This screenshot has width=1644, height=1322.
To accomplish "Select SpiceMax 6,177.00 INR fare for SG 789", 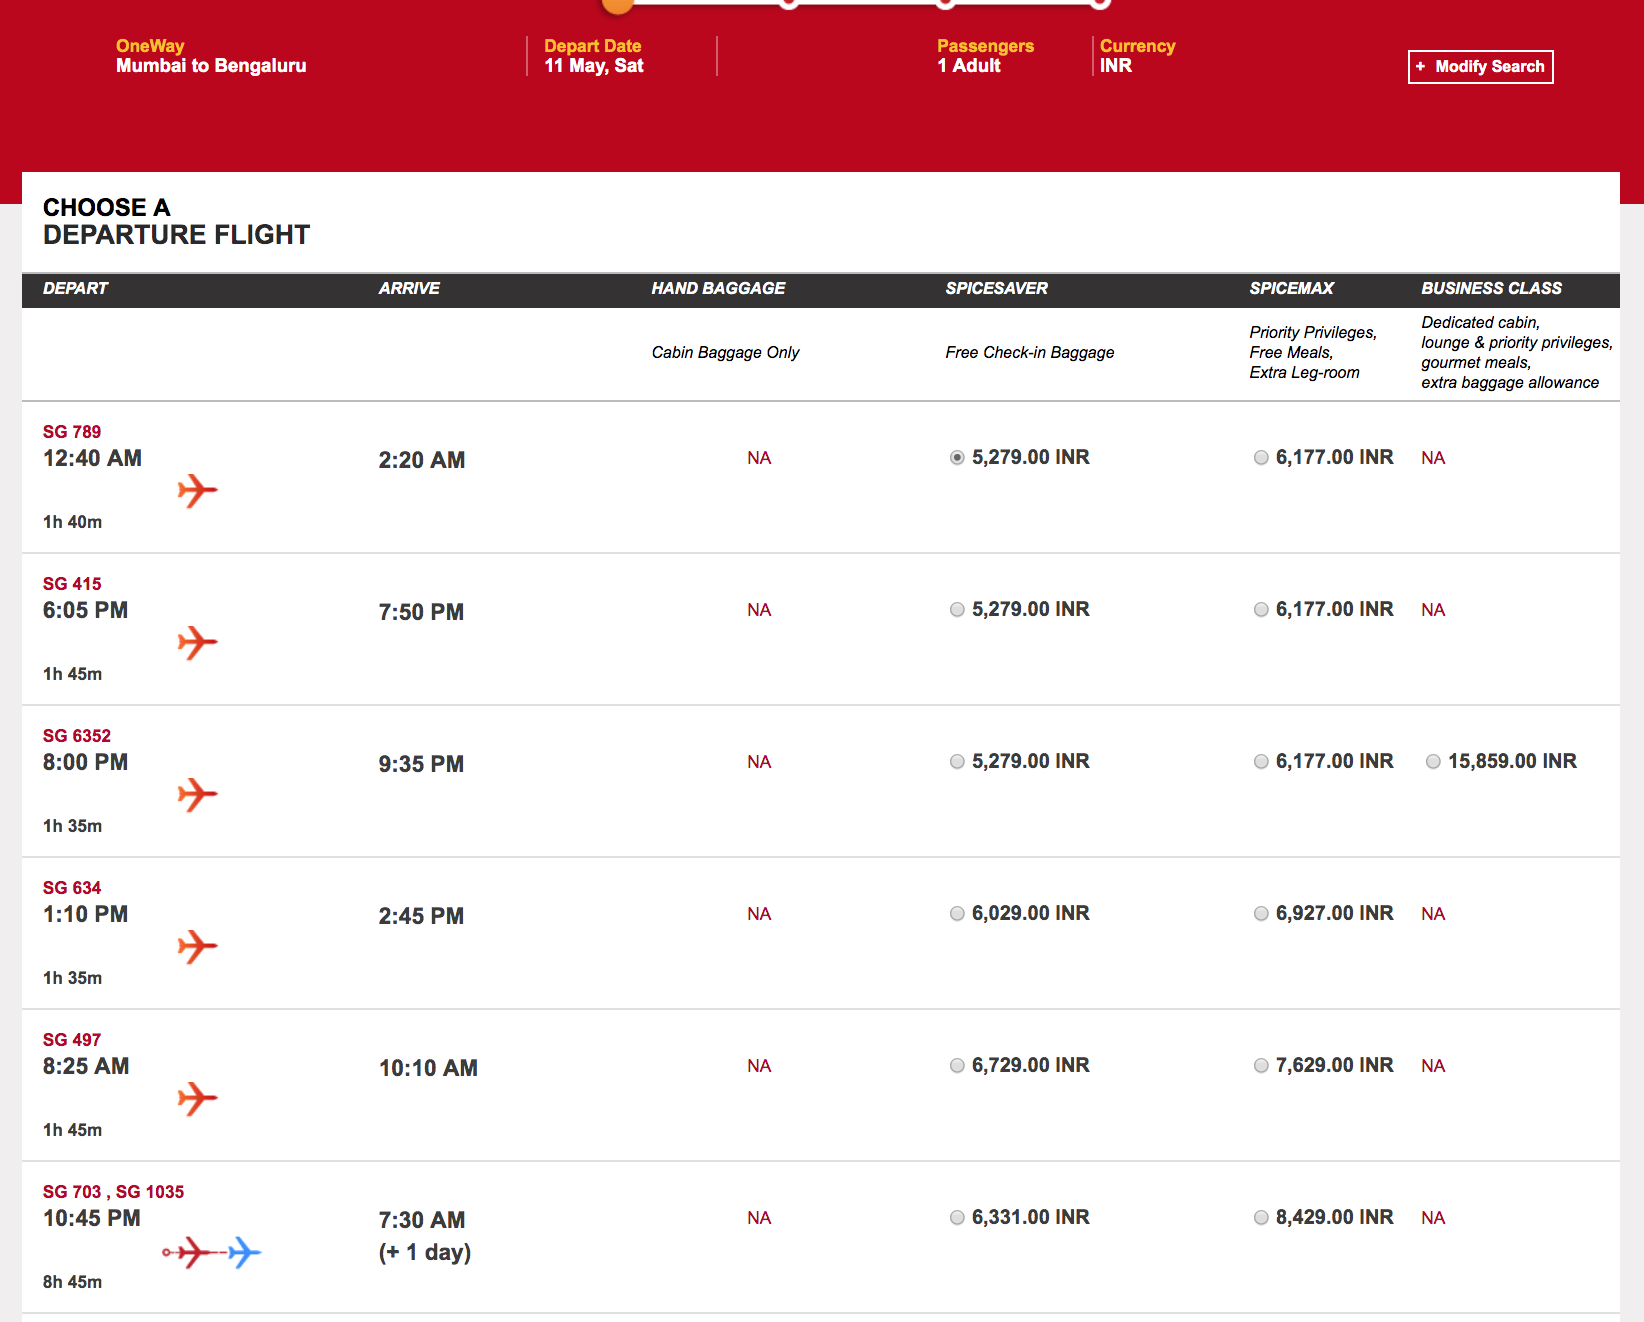I will (x=1261, y=457).
